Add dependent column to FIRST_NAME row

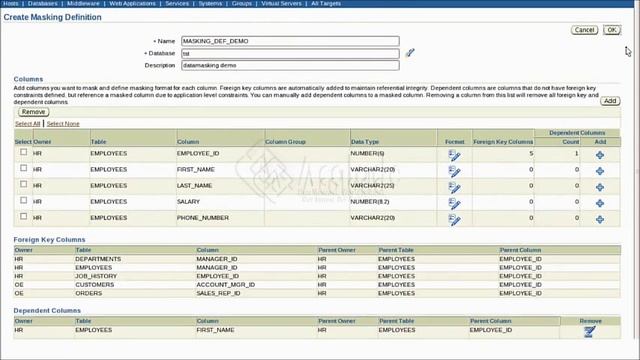click(x=600, y=171)
